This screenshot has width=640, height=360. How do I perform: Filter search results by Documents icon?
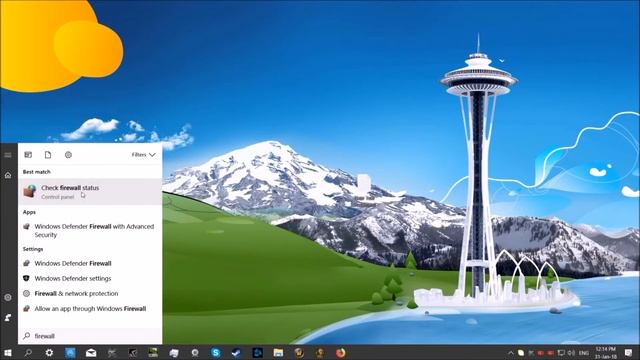coord(48,155)
